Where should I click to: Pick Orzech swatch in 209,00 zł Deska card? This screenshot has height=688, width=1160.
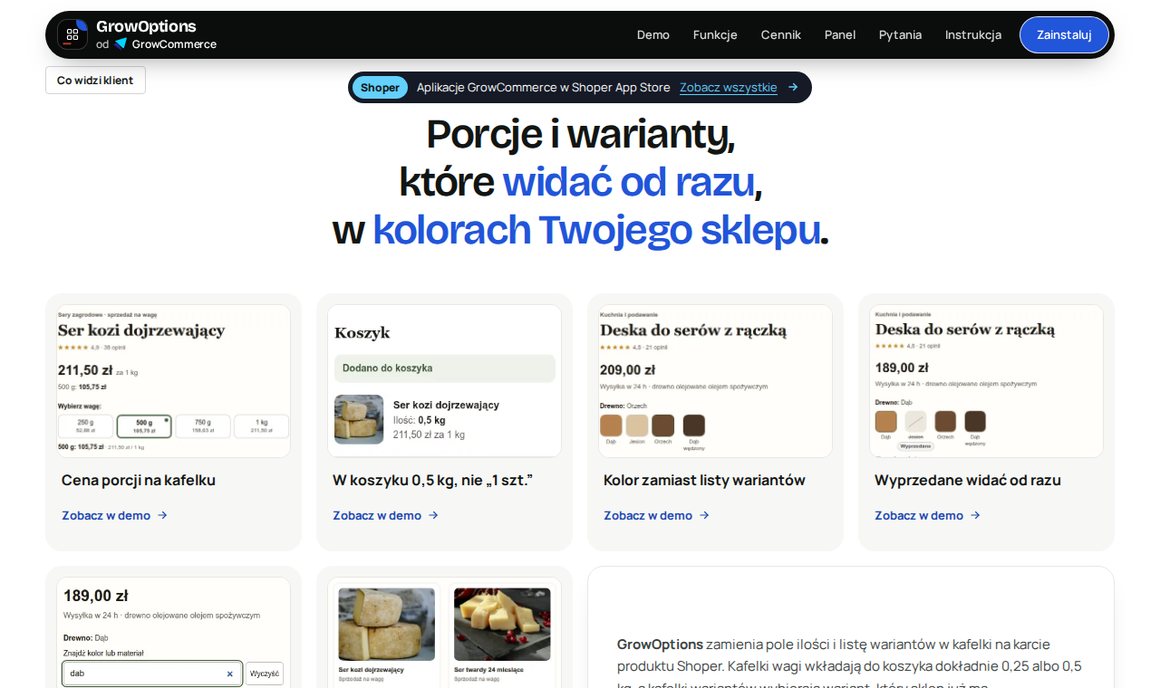(663, 425)
